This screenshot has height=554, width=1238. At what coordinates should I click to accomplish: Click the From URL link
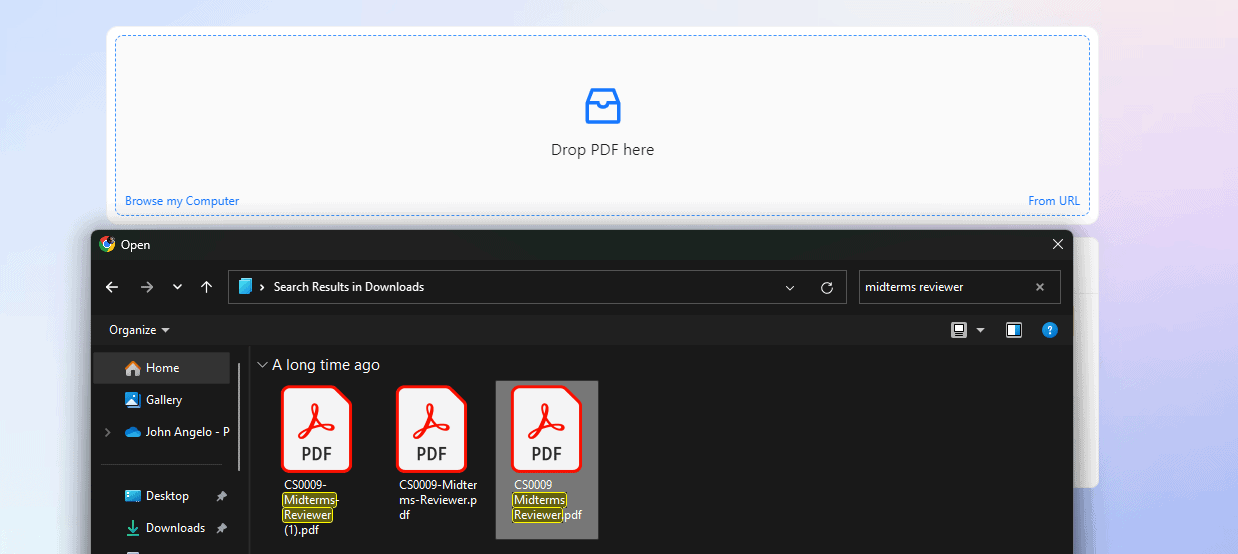pyautogui.click(x=1054, y=201)
